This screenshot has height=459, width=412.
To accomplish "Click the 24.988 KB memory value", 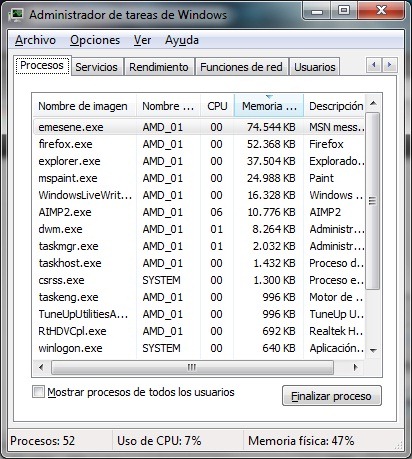I will click(271, 178).
